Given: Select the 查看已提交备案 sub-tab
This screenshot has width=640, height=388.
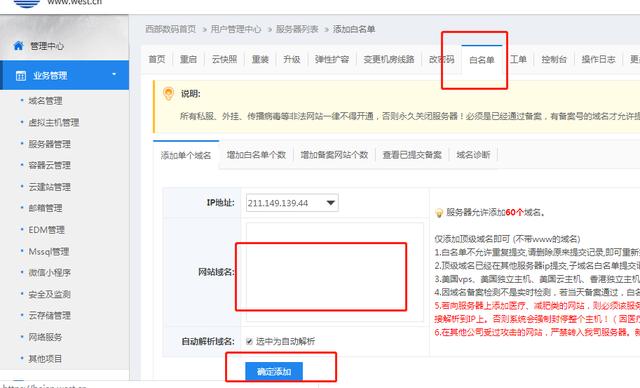Looking at the screenshot, I should 412,155.
